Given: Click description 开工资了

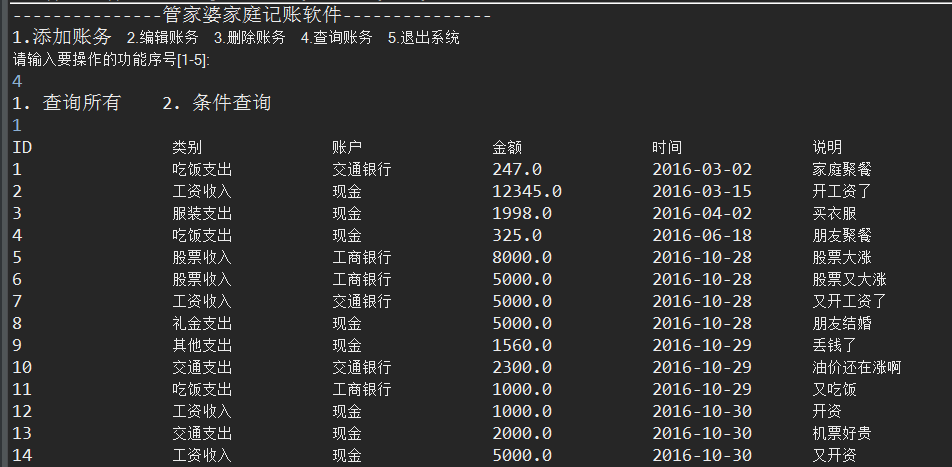Looking at the screenshot, I should (x=842, y=191).
